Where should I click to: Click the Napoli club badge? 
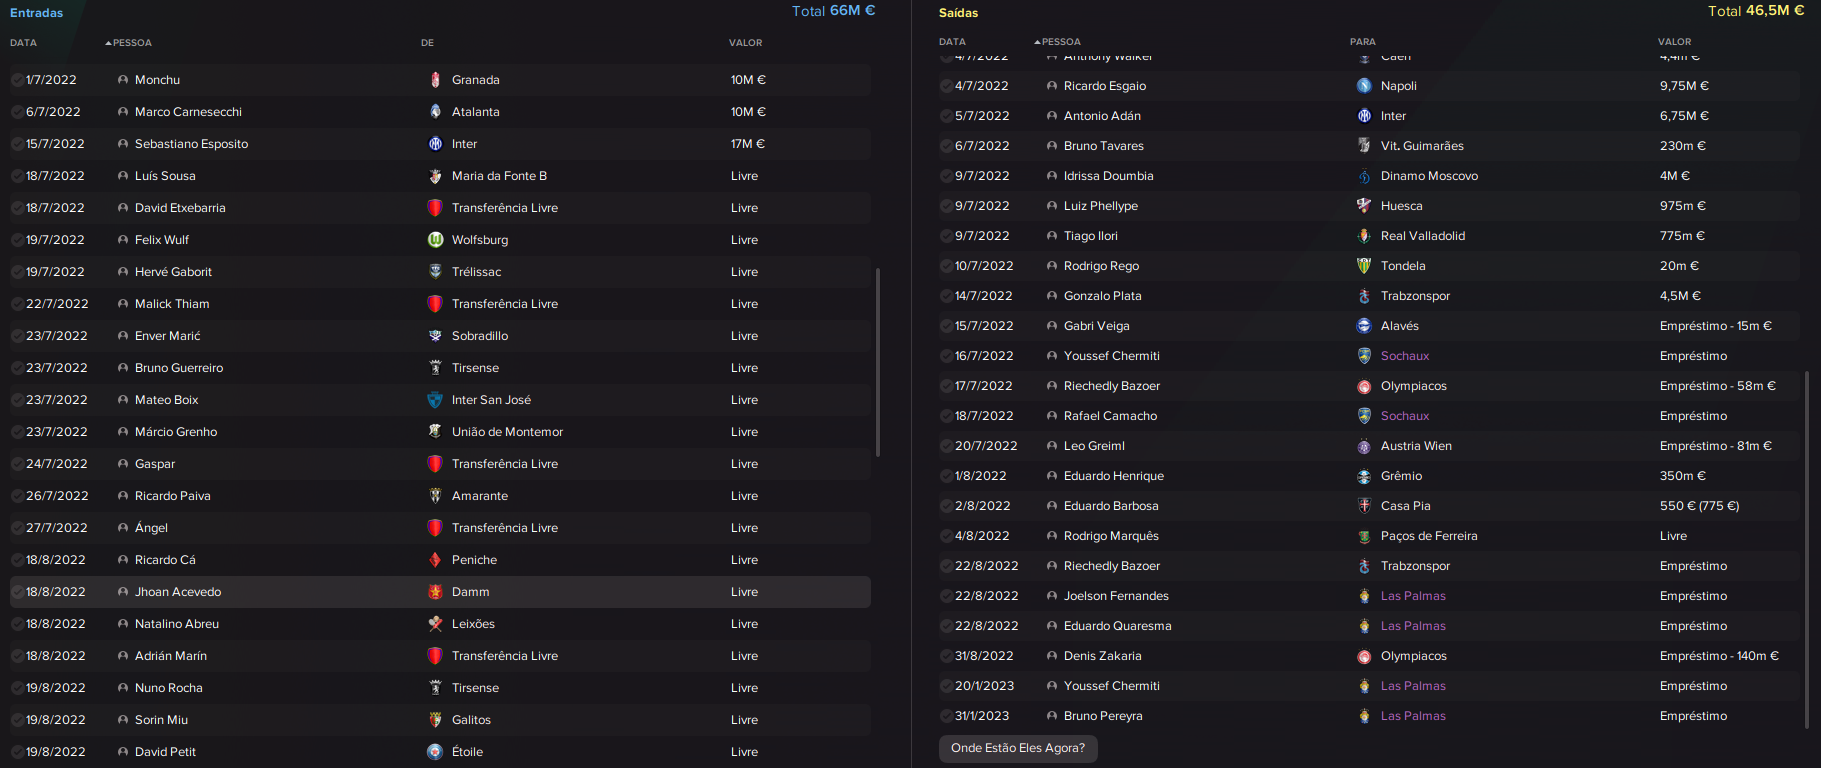coord(1364,86)
